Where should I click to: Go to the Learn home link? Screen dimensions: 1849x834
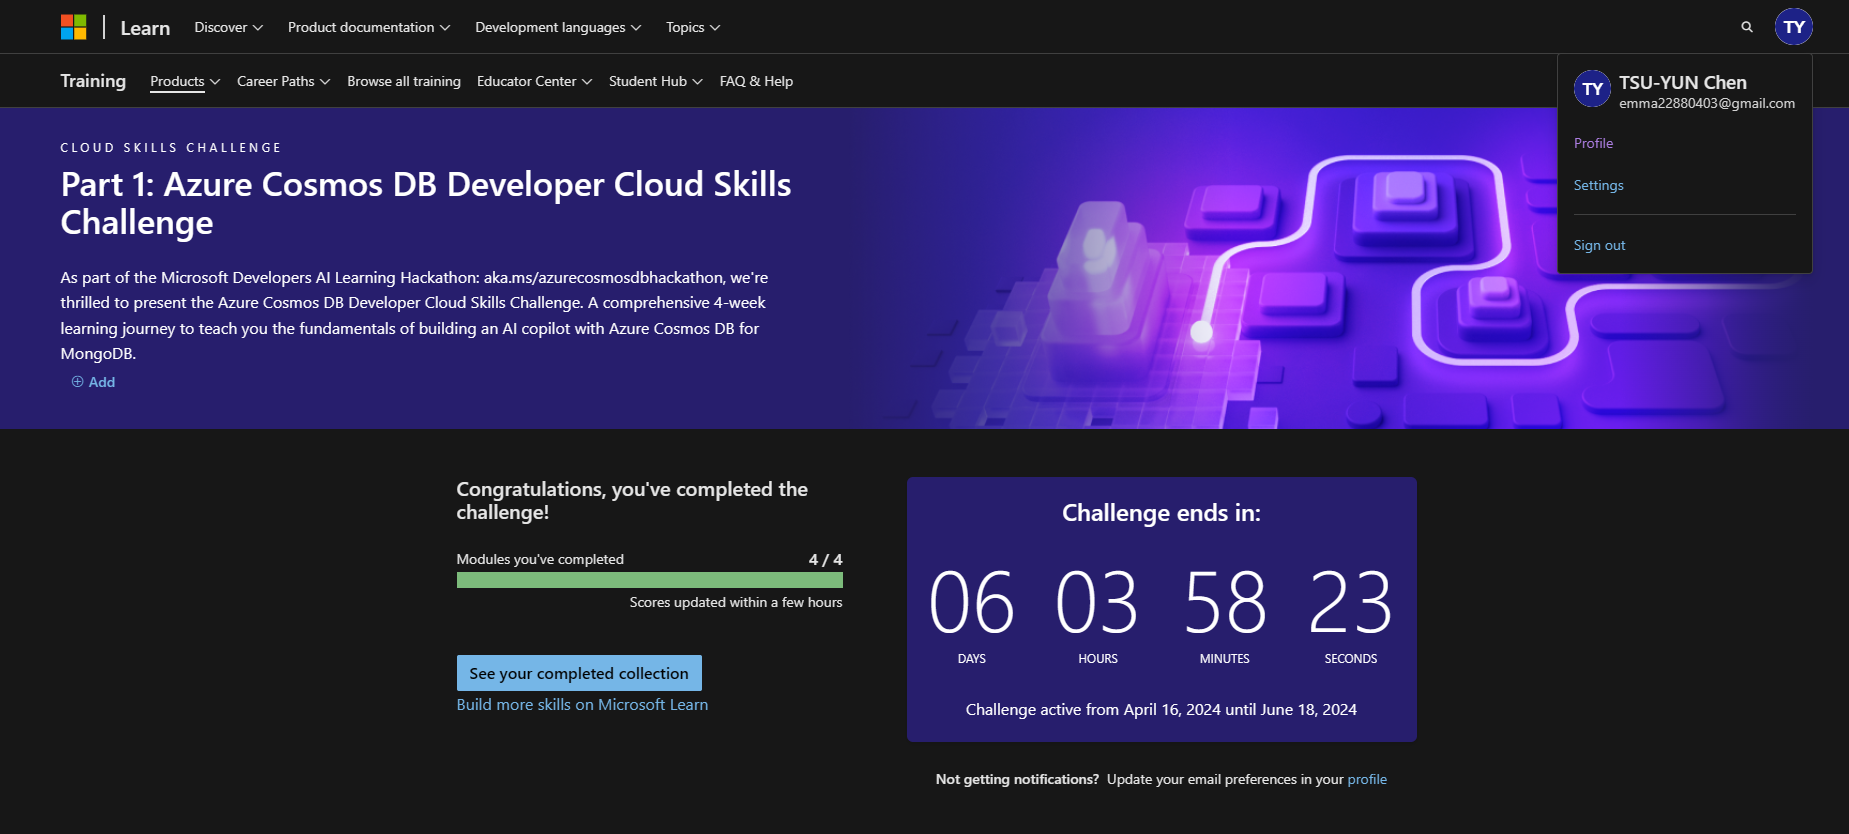tap(145, 28)
